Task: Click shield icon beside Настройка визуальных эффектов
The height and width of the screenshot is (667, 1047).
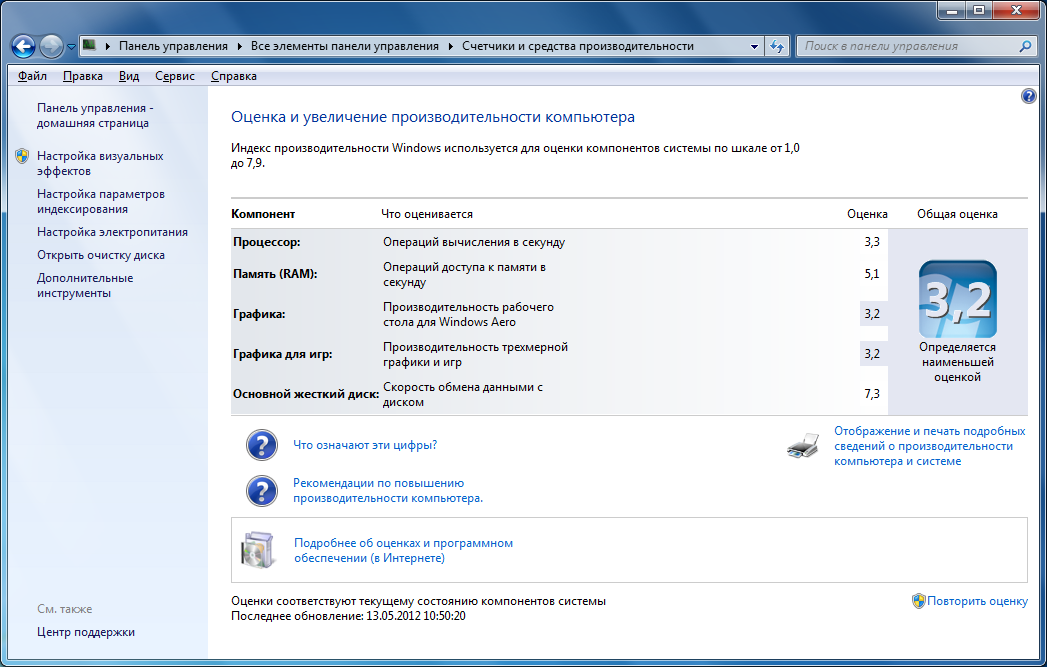Action: tap(22, 156)
